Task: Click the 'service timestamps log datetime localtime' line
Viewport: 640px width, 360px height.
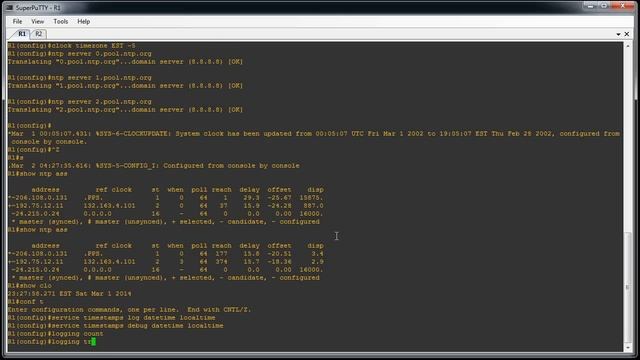Action: 111,318
